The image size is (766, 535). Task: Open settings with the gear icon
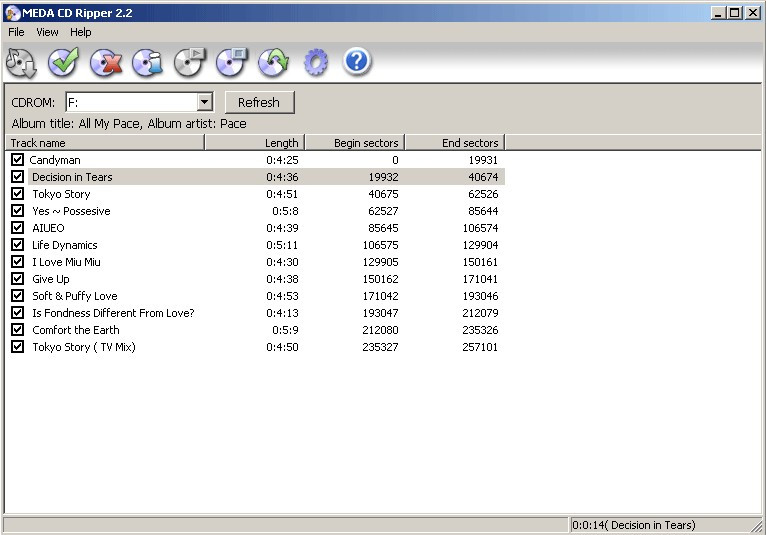coord(316,63)
